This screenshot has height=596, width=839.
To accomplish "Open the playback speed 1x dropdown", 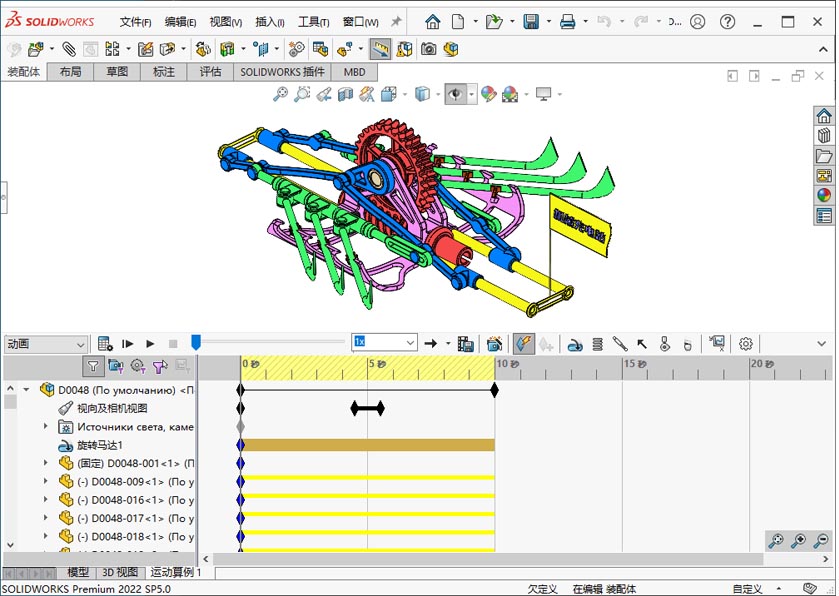I will 409,343.
